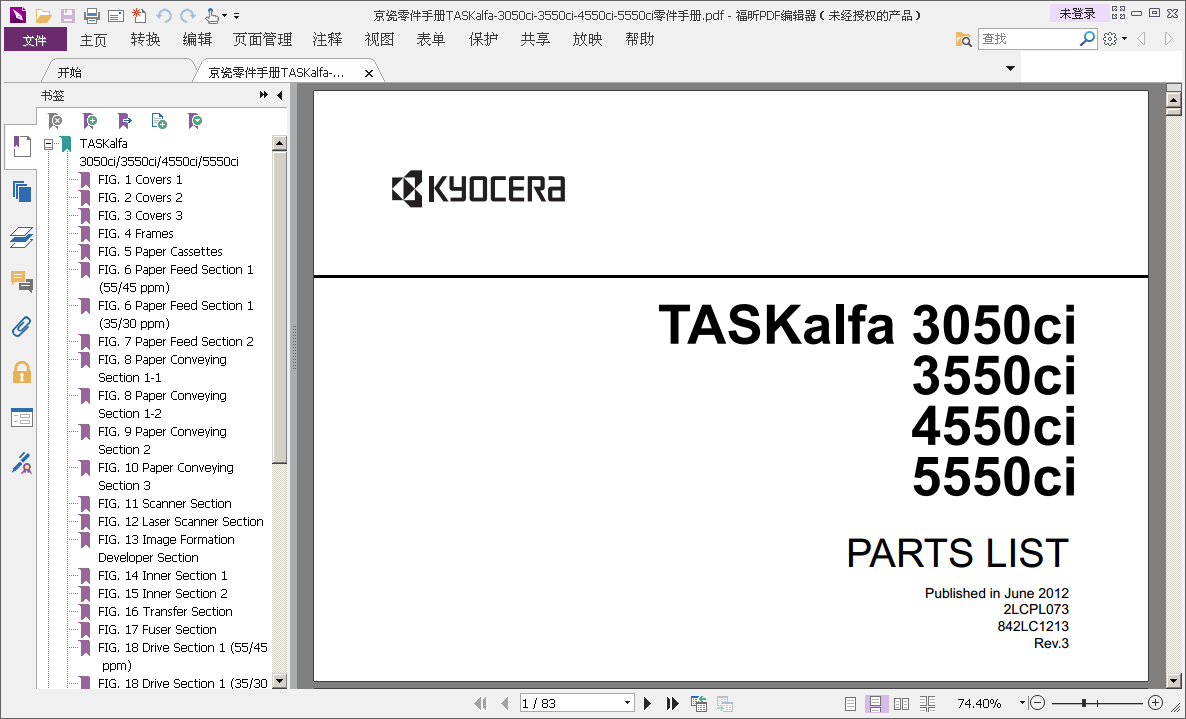1186x719 pixels.
Task: Toggle continuous page view mode
Action: [x=875, y=704]
